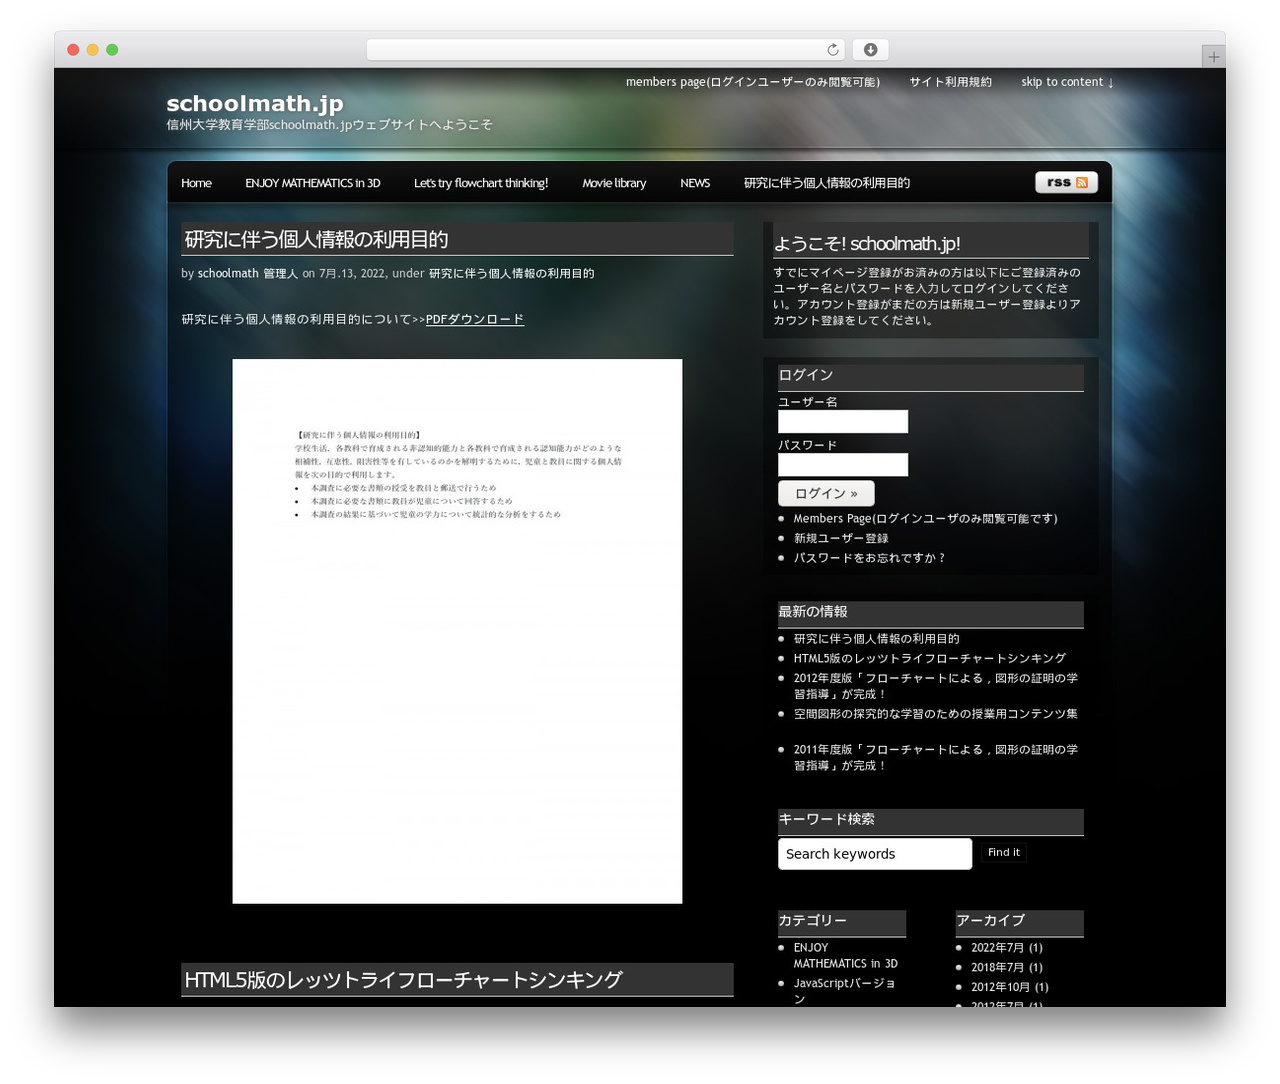This screenshot has height=1084, width=1280.
Task: Open 空間図形の探究的な学習 recent post link
Action: [x=936, y=714]
